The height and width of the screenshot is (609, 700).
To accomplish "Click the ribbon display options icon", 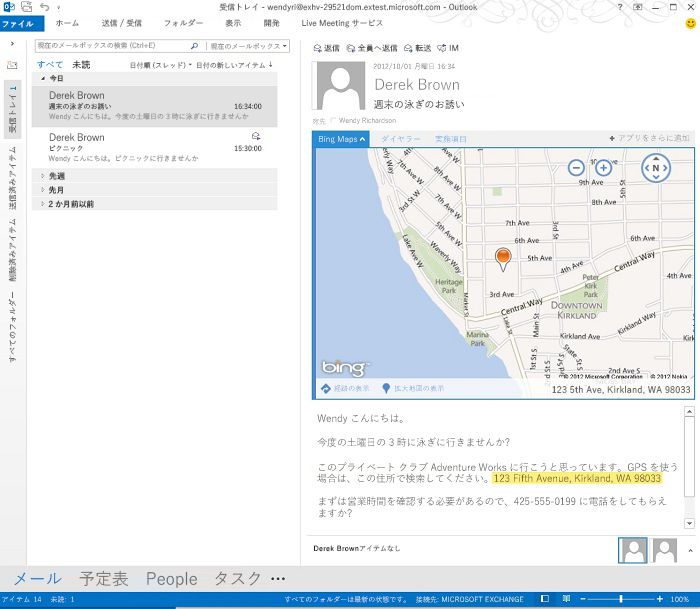I will pyautogui.click(x=638, y=7).
